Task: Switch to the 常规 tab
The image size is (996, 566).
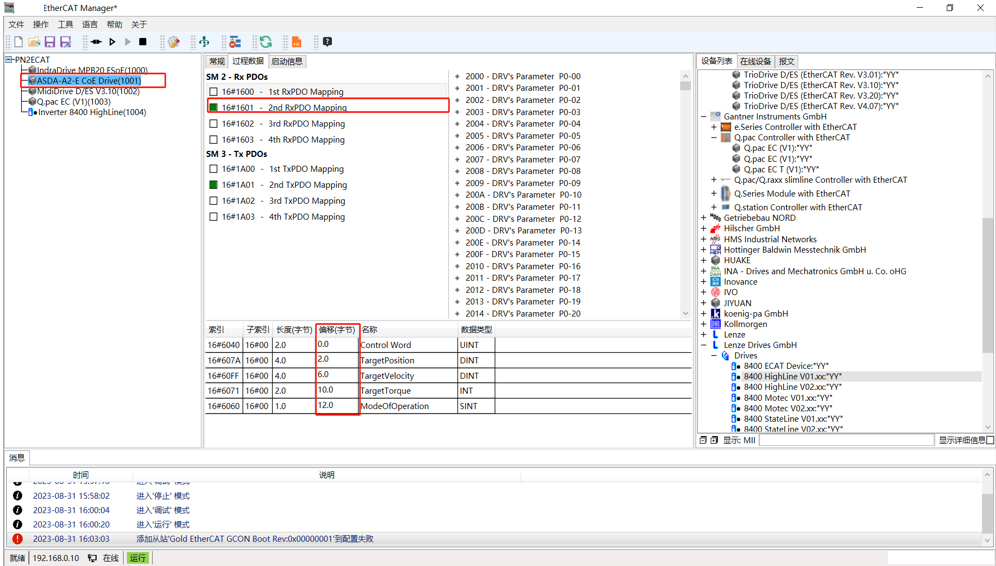Action: pyautogui.click(x=217, y=62)
